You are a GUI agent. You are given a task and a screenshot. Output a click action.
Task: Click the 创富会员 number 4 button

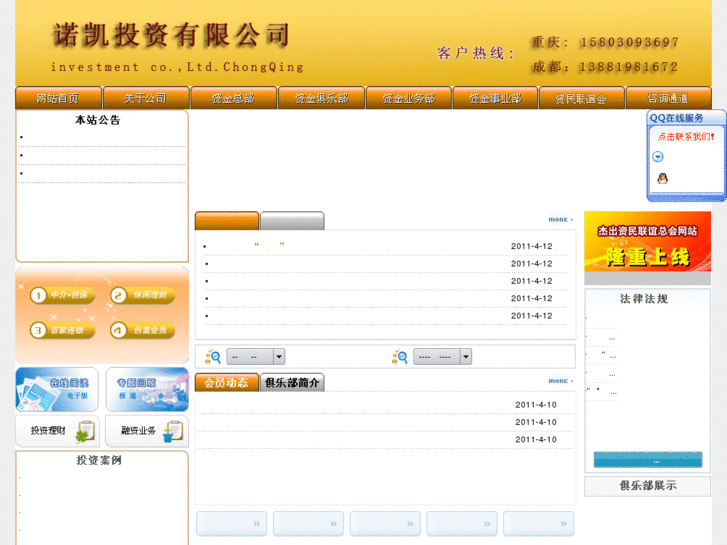143,330
